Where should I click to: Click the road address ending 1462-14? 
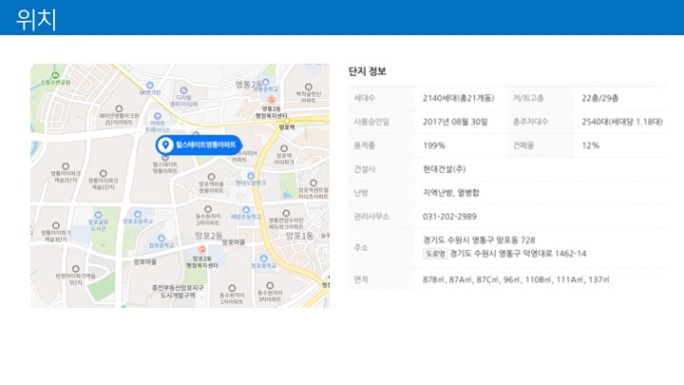[x=518, y=253]
